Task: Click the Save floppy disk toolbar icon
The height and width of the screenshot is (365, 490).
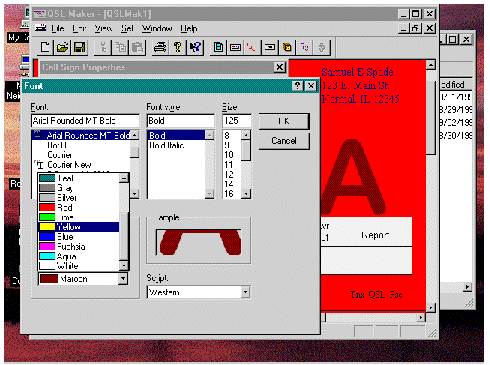Action: pos(79,47)
